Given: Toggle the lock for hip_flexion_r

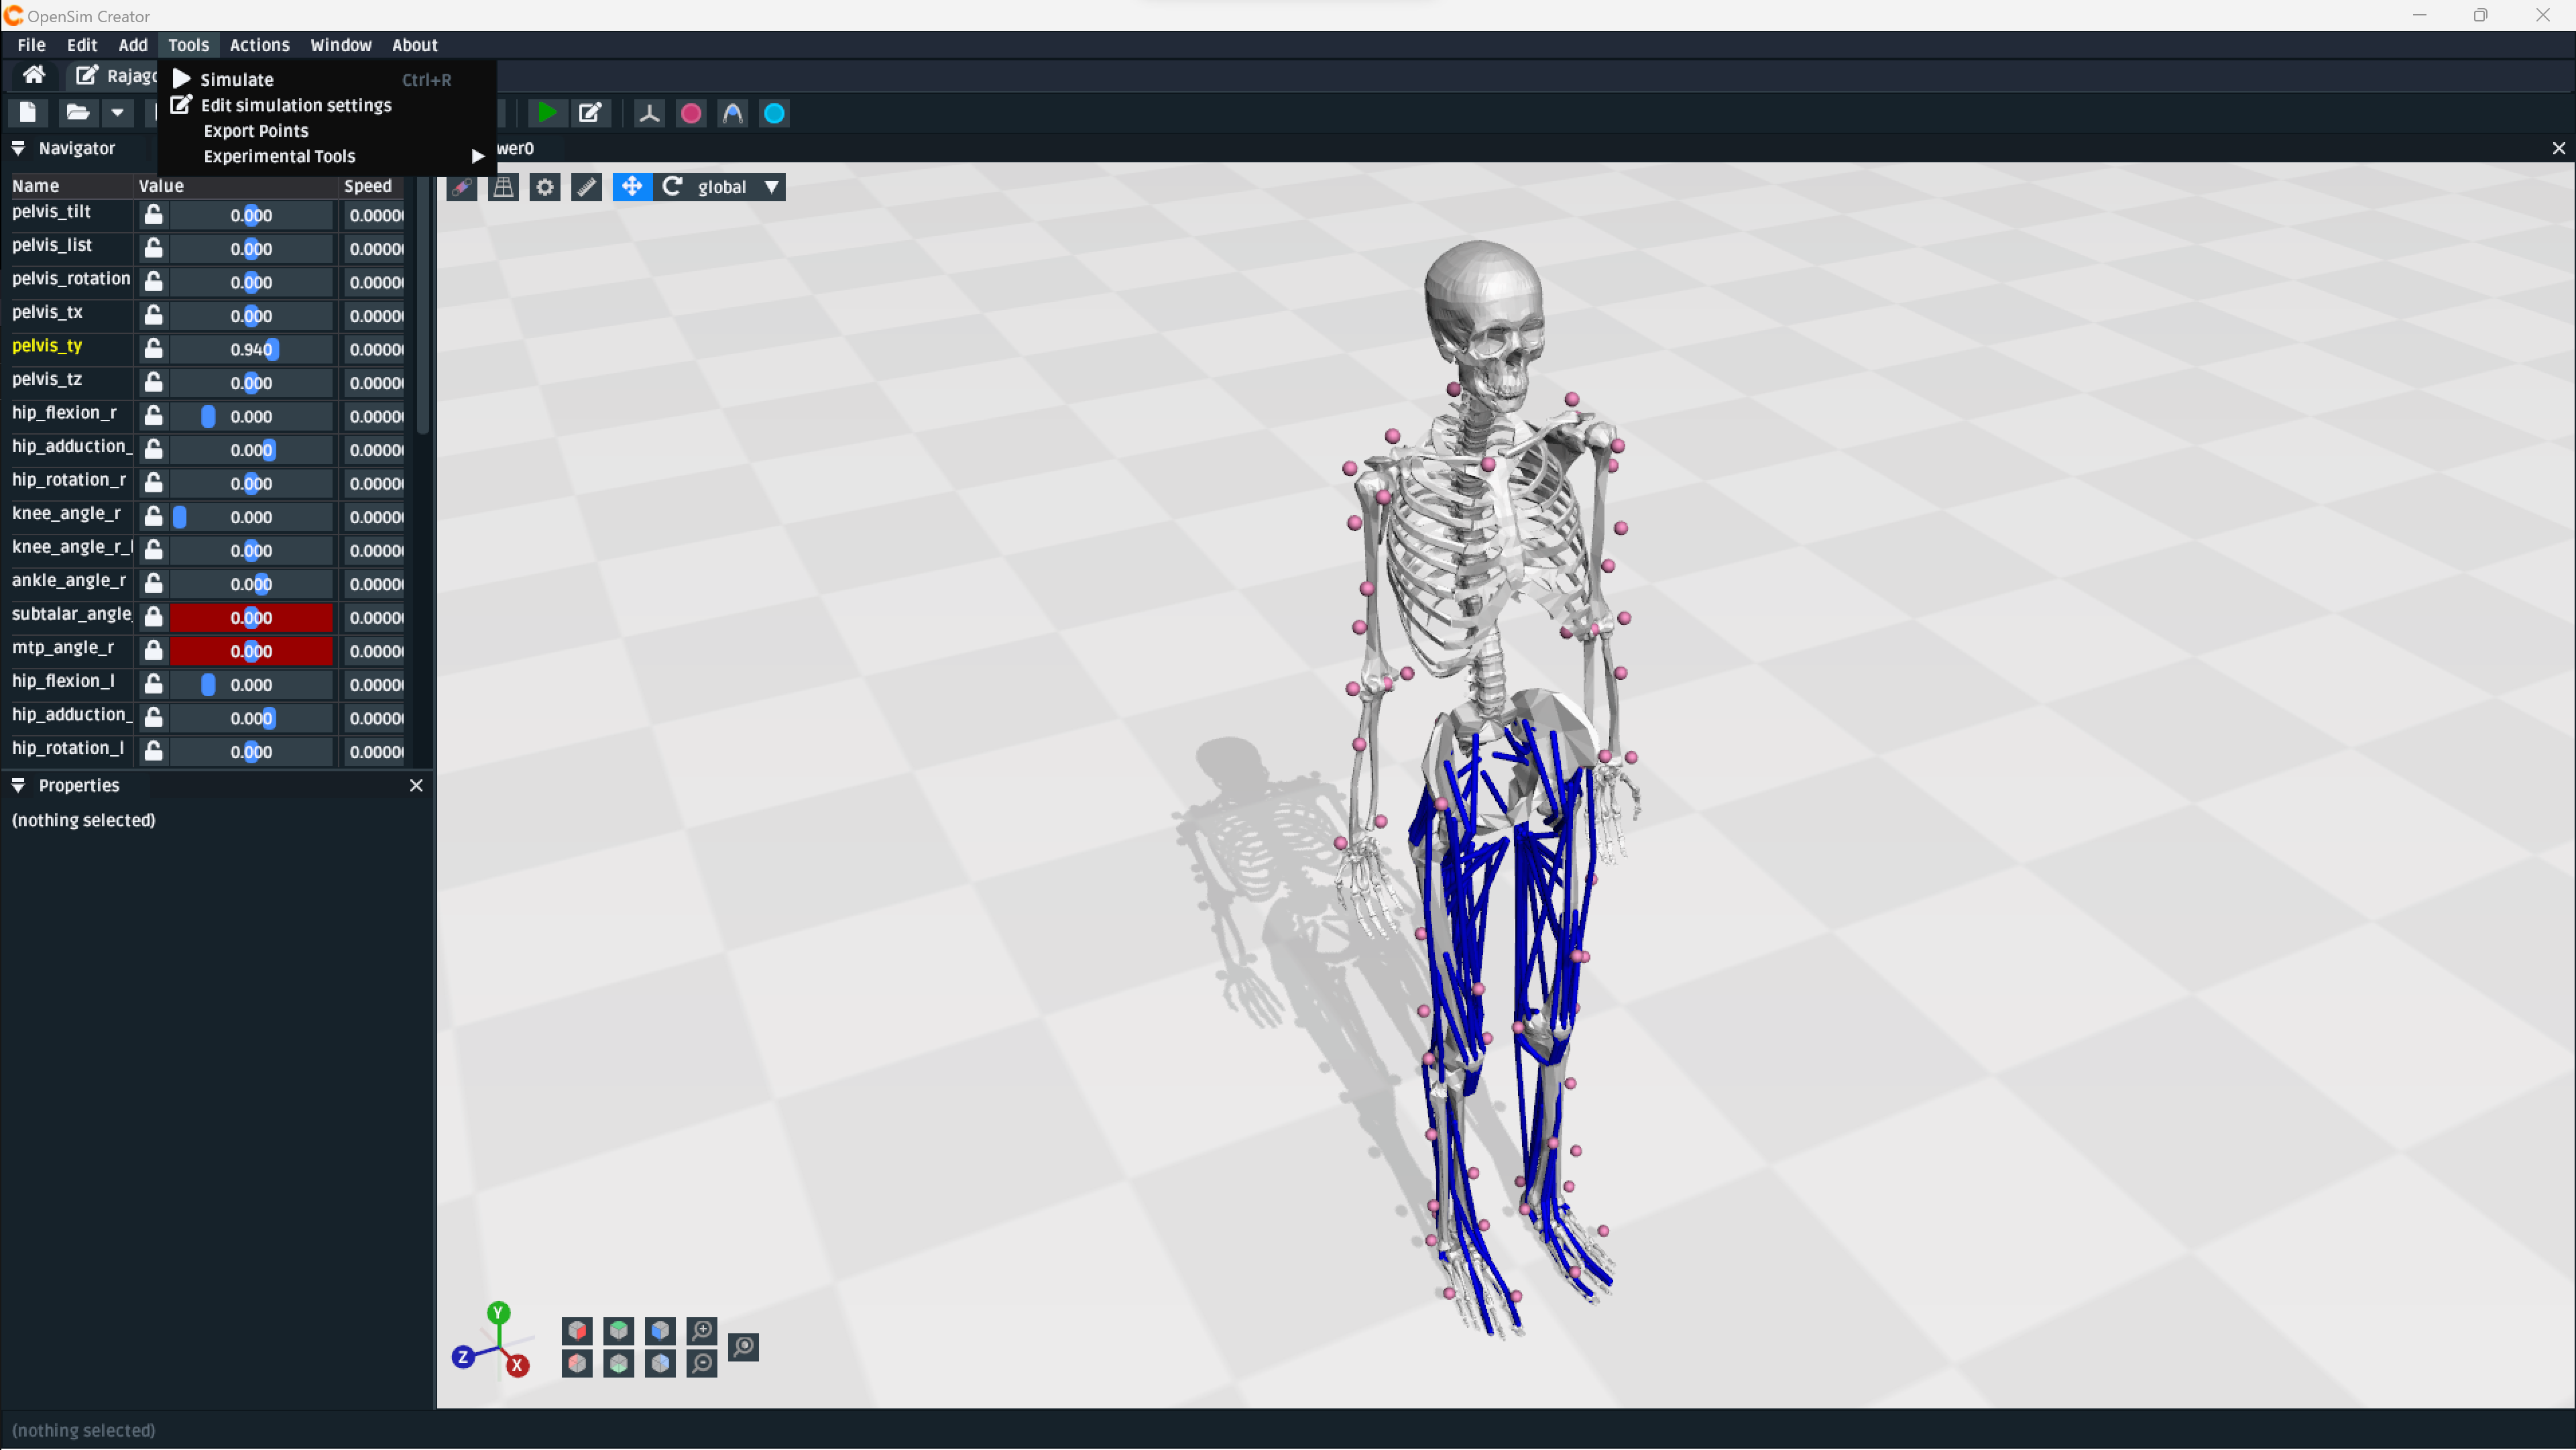Looking at the screenshot, I should pos(153,416).
